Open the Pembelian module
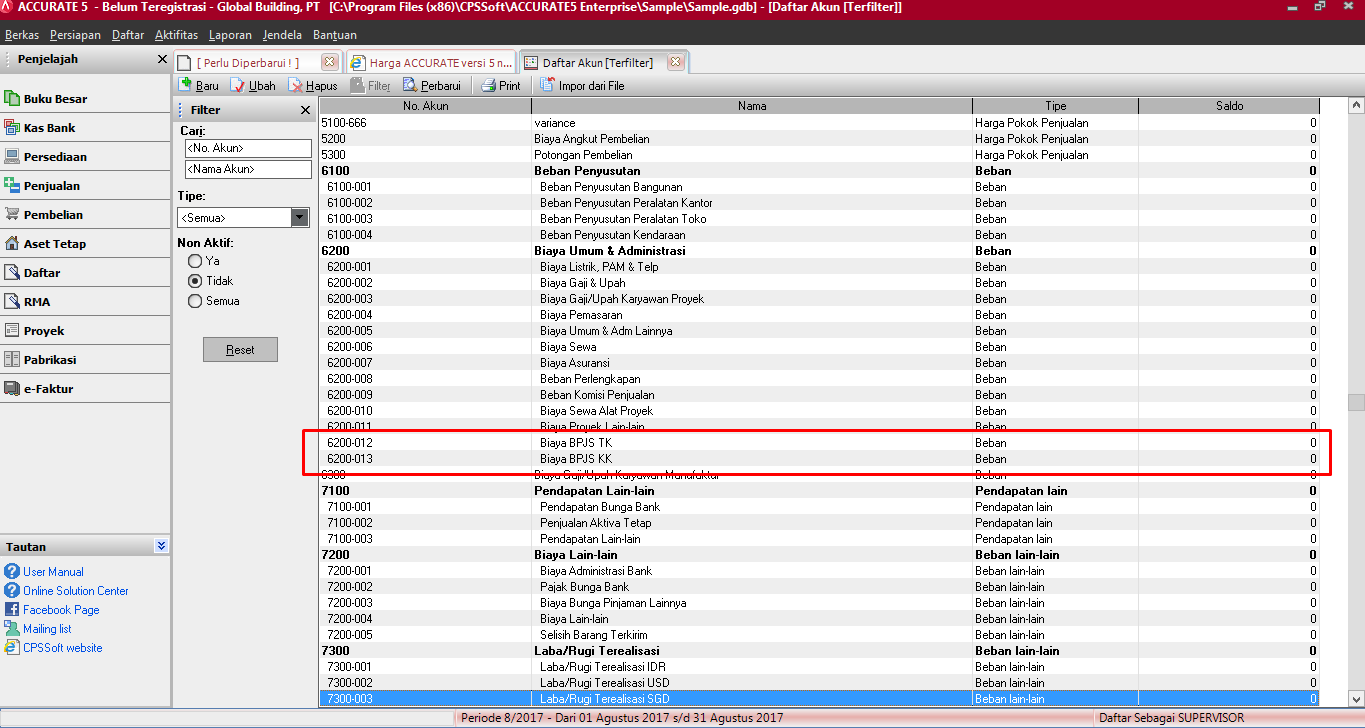 (53, 215)
